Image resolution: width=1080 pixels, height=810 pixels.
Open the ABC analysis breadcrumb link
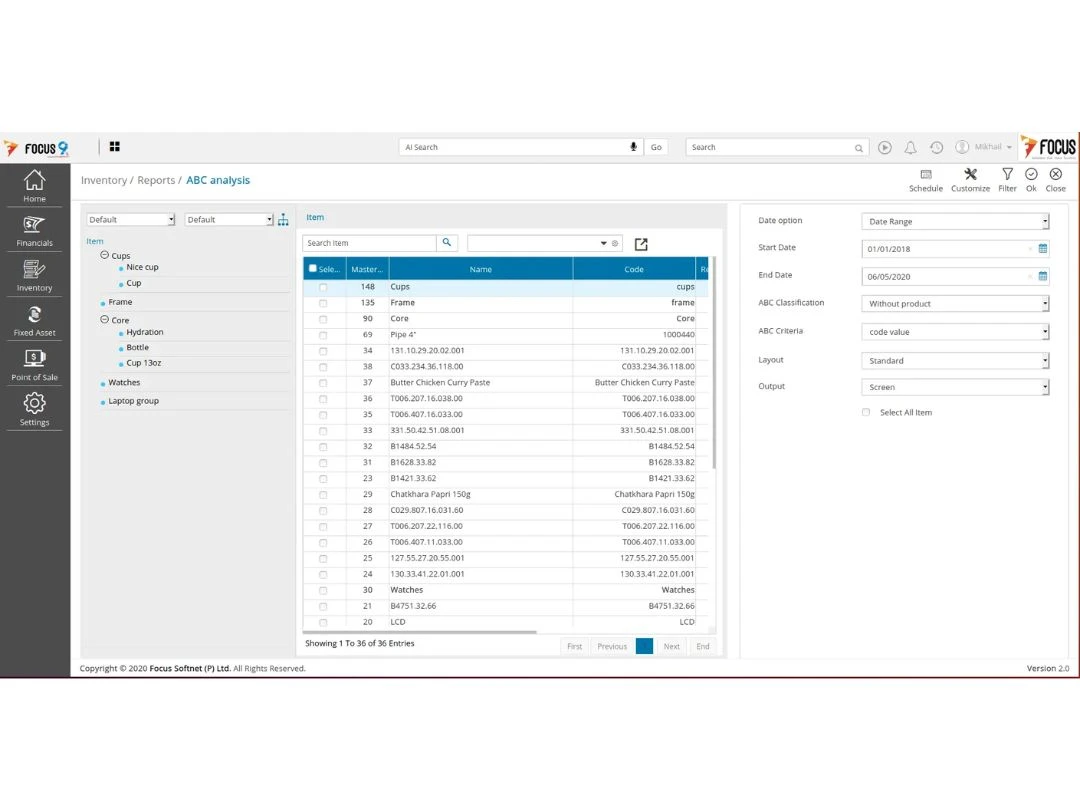(x=218, y=180)
